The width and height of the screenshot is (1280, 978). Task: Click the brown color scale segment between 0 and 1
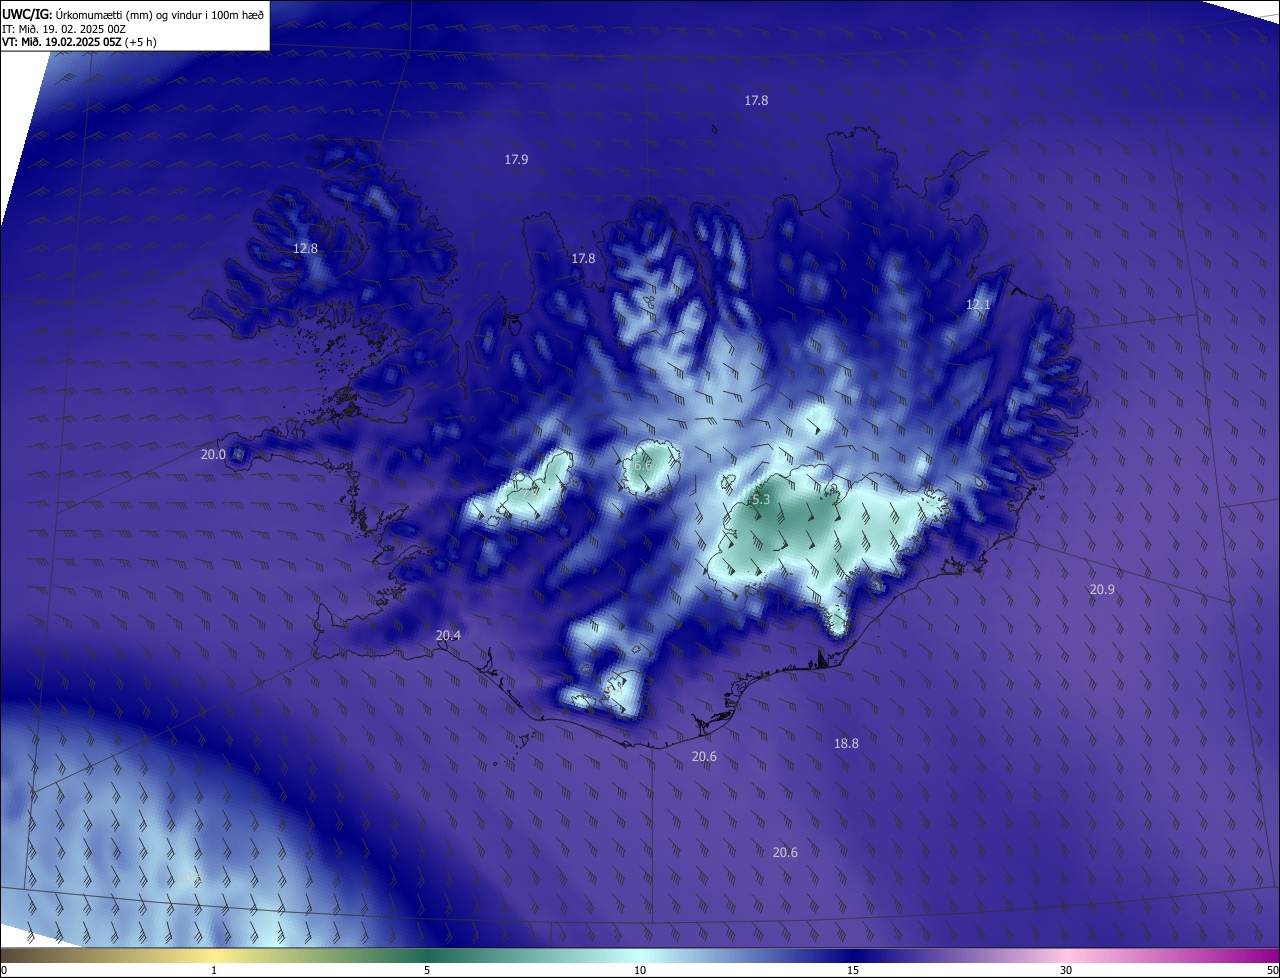pos(107,956)
